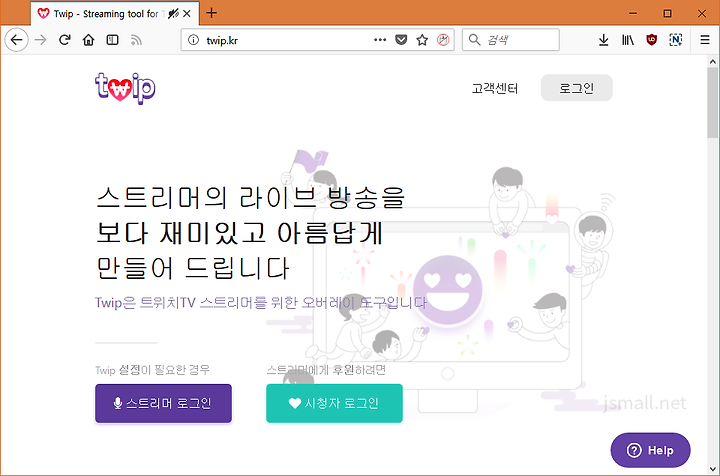720x476 pixels.
Task: Open the browser home page icon
Action: 89,40
